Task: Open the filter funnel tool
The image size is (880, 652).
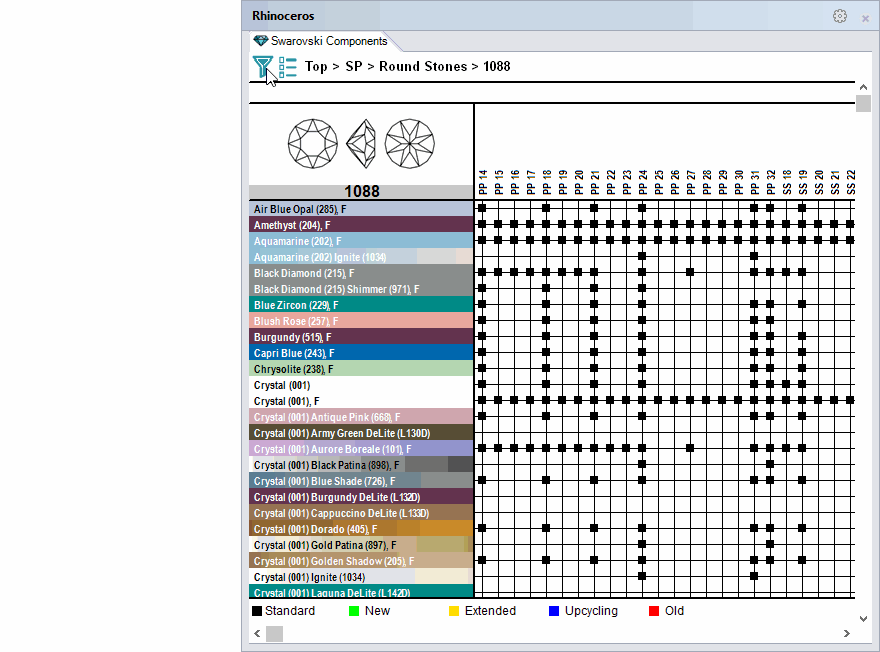Action: pyautogui.click(x=262, y=67)
